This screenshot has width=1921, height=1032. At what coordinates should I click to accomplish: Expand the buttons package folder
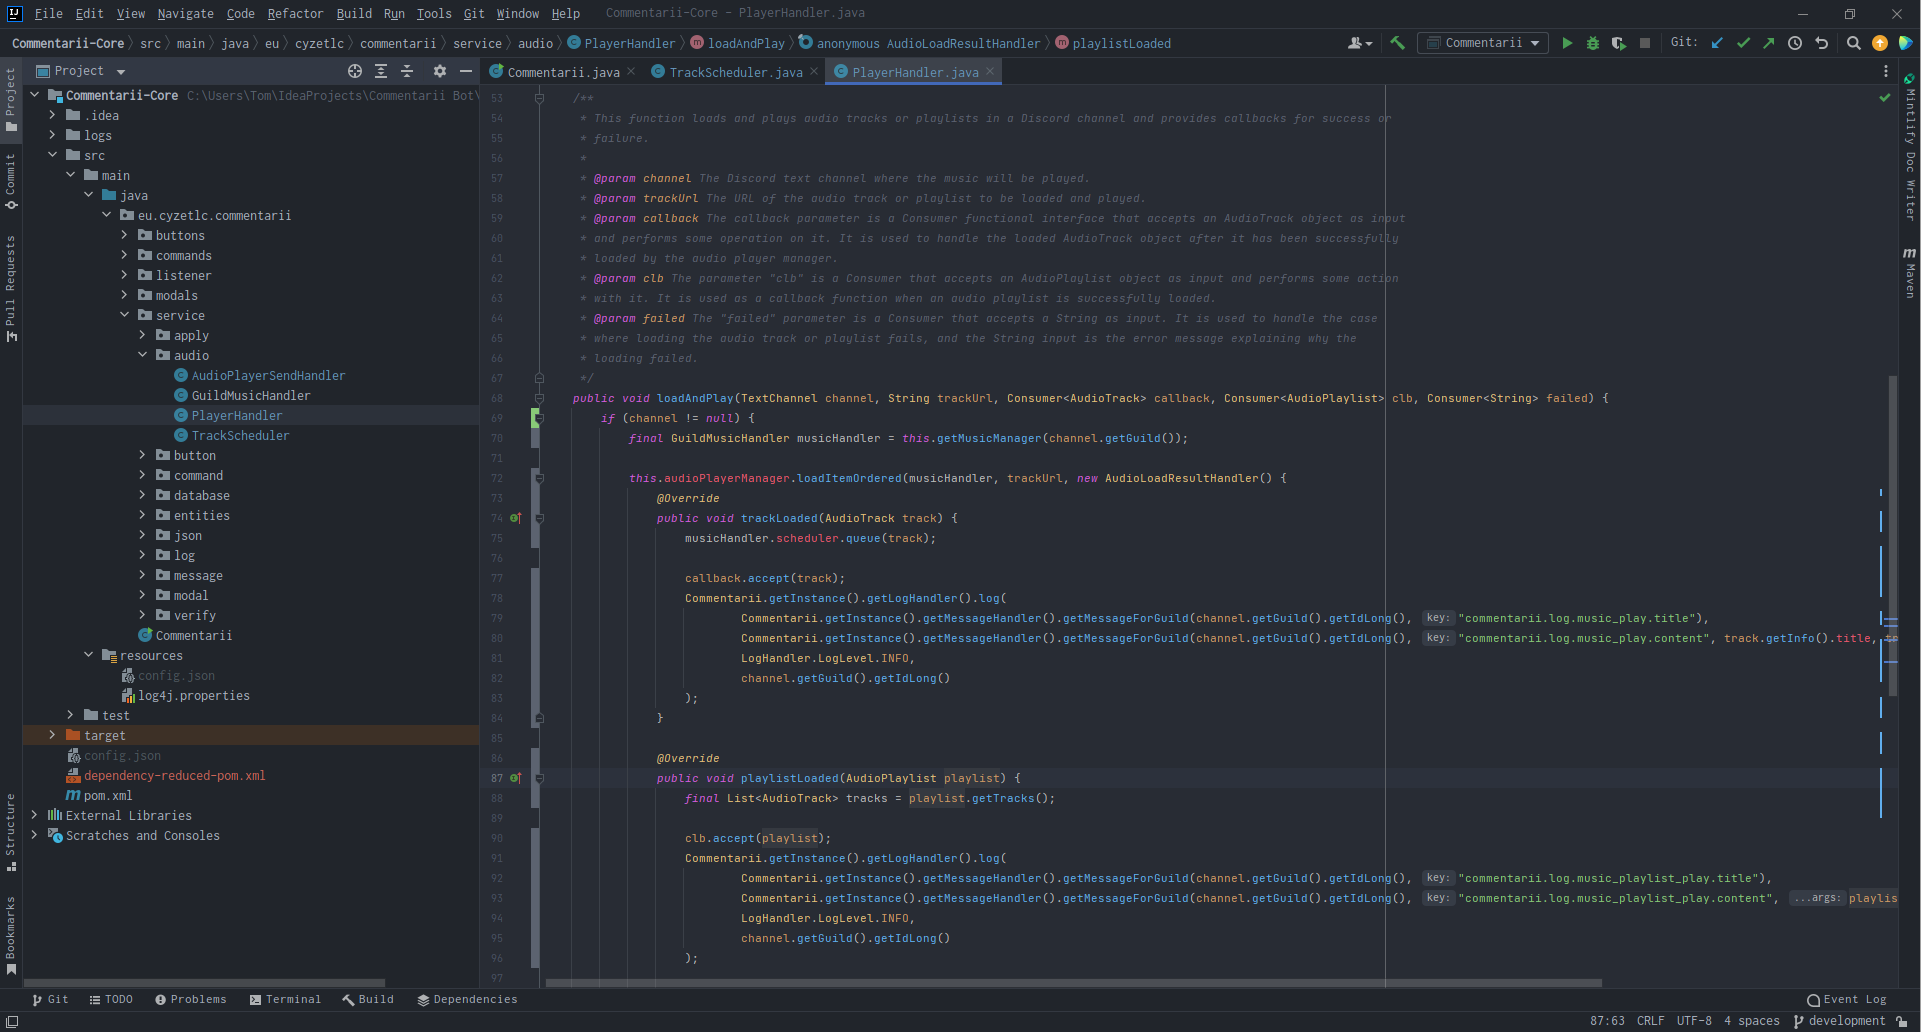point(125,235)
